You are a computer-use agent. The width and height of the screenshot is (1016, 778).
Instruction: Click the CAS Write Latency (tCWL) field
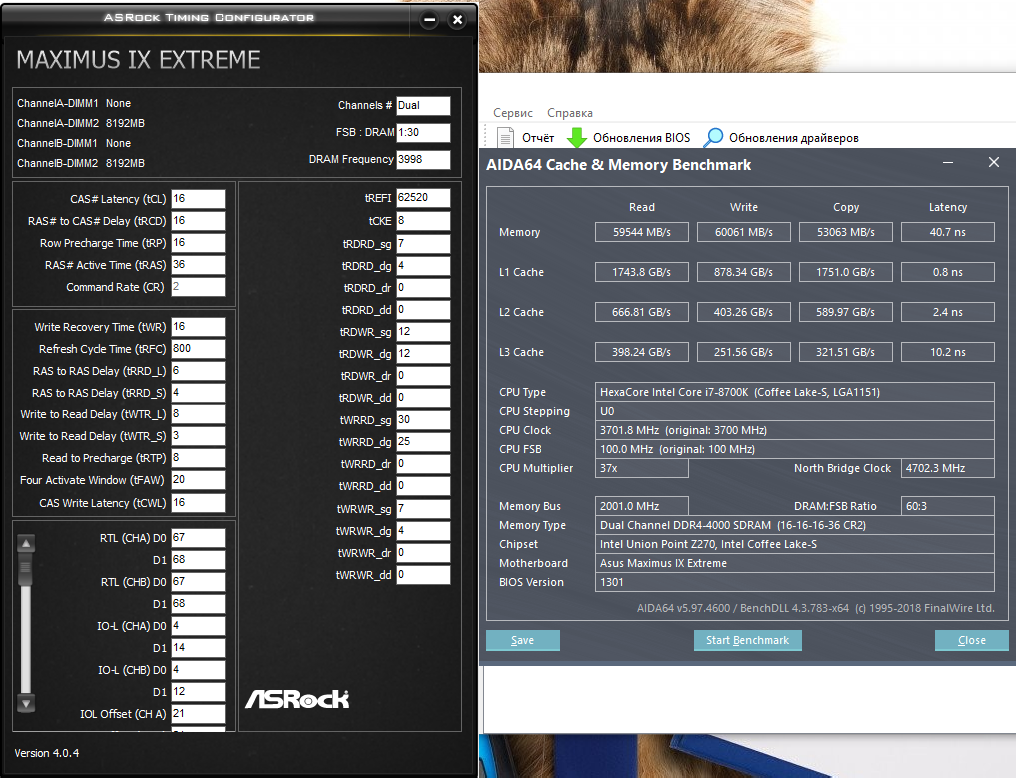coord(198,503)
